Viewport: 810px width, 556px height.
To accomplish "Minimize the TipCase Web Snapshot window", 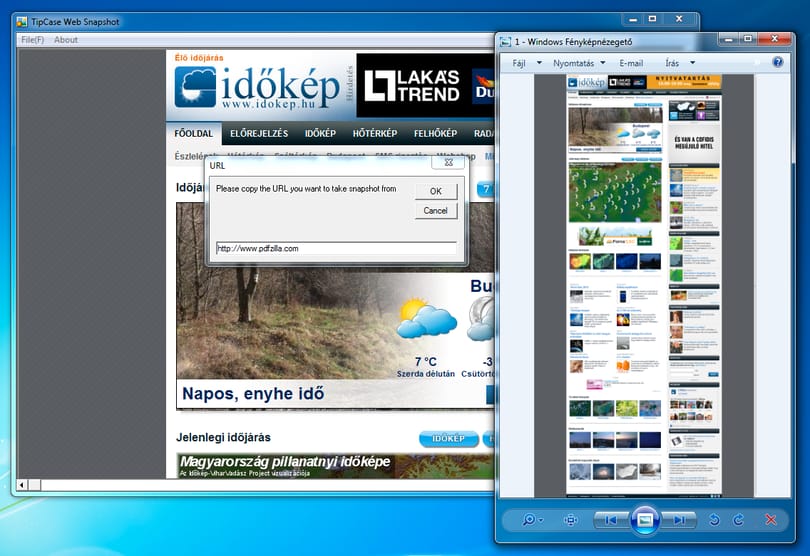I will (x=633, y=20).
